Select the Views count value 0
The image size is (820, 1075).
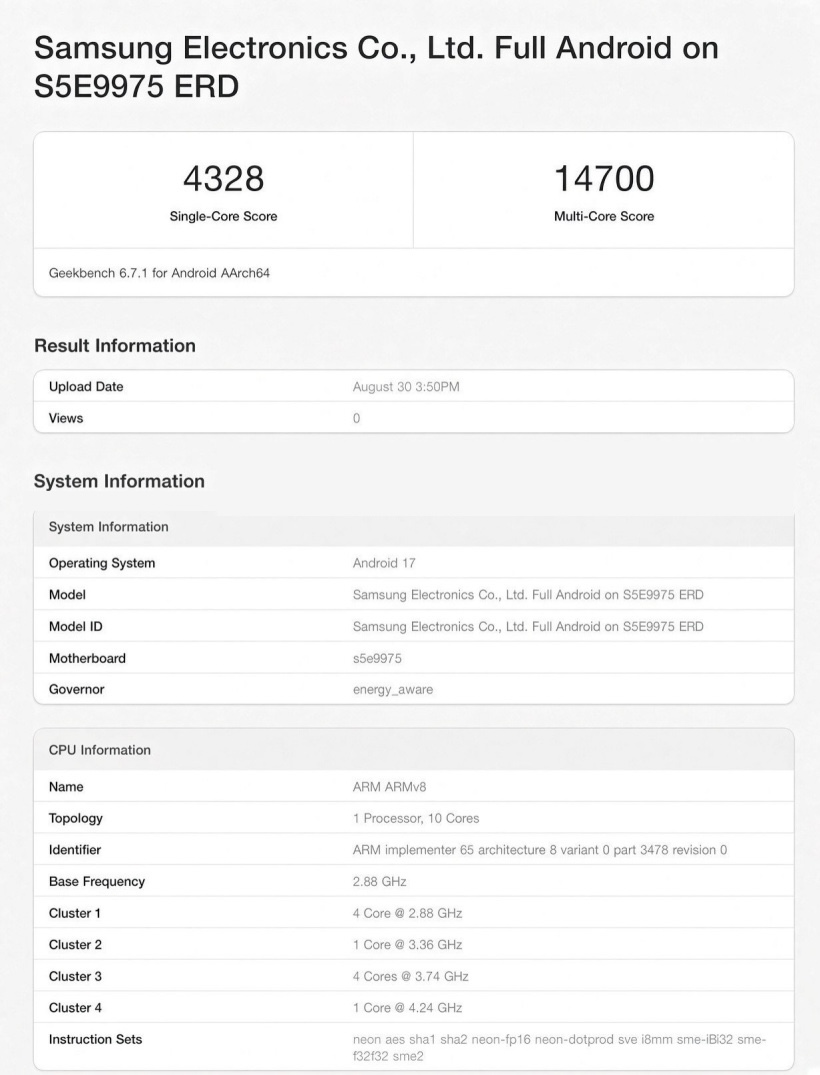[357, 418]
